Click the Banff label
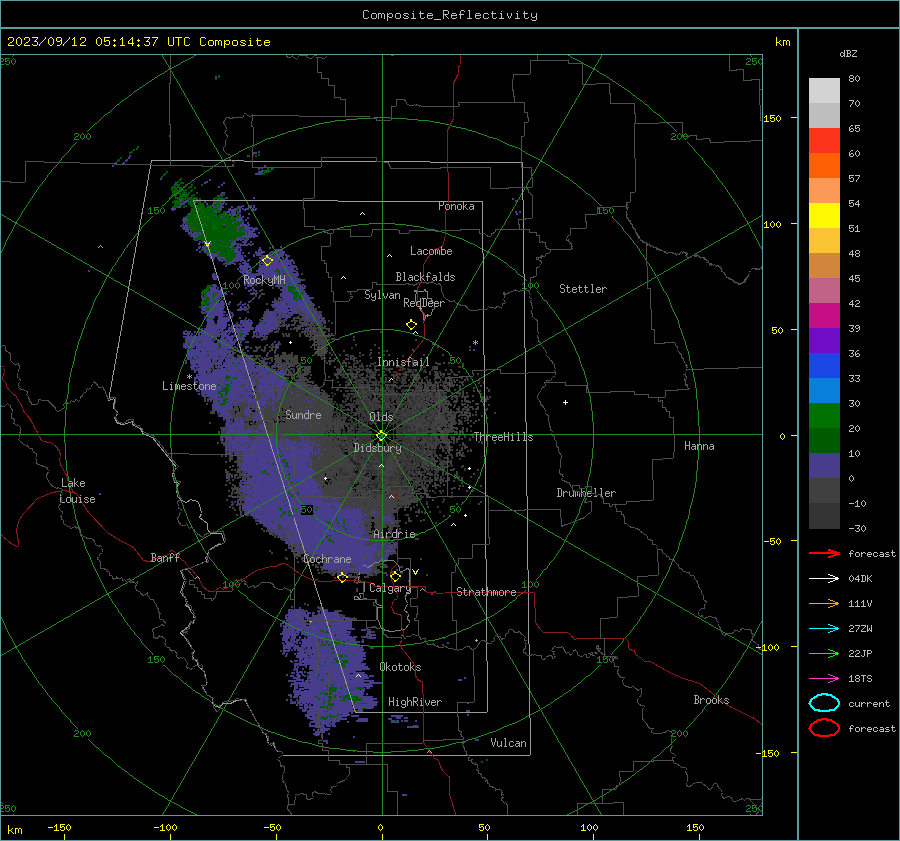 coord(165,558)
